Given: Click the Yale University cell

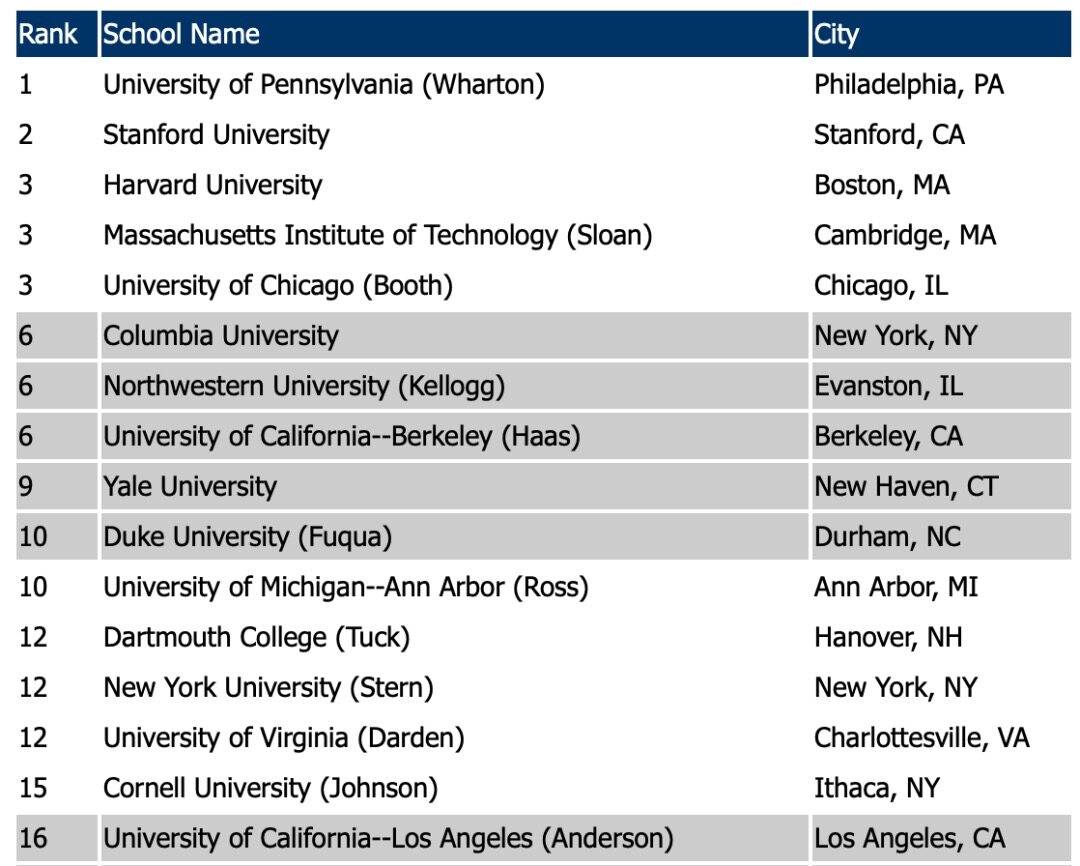Looking at the screenshot, I should (x=189, y=487).
